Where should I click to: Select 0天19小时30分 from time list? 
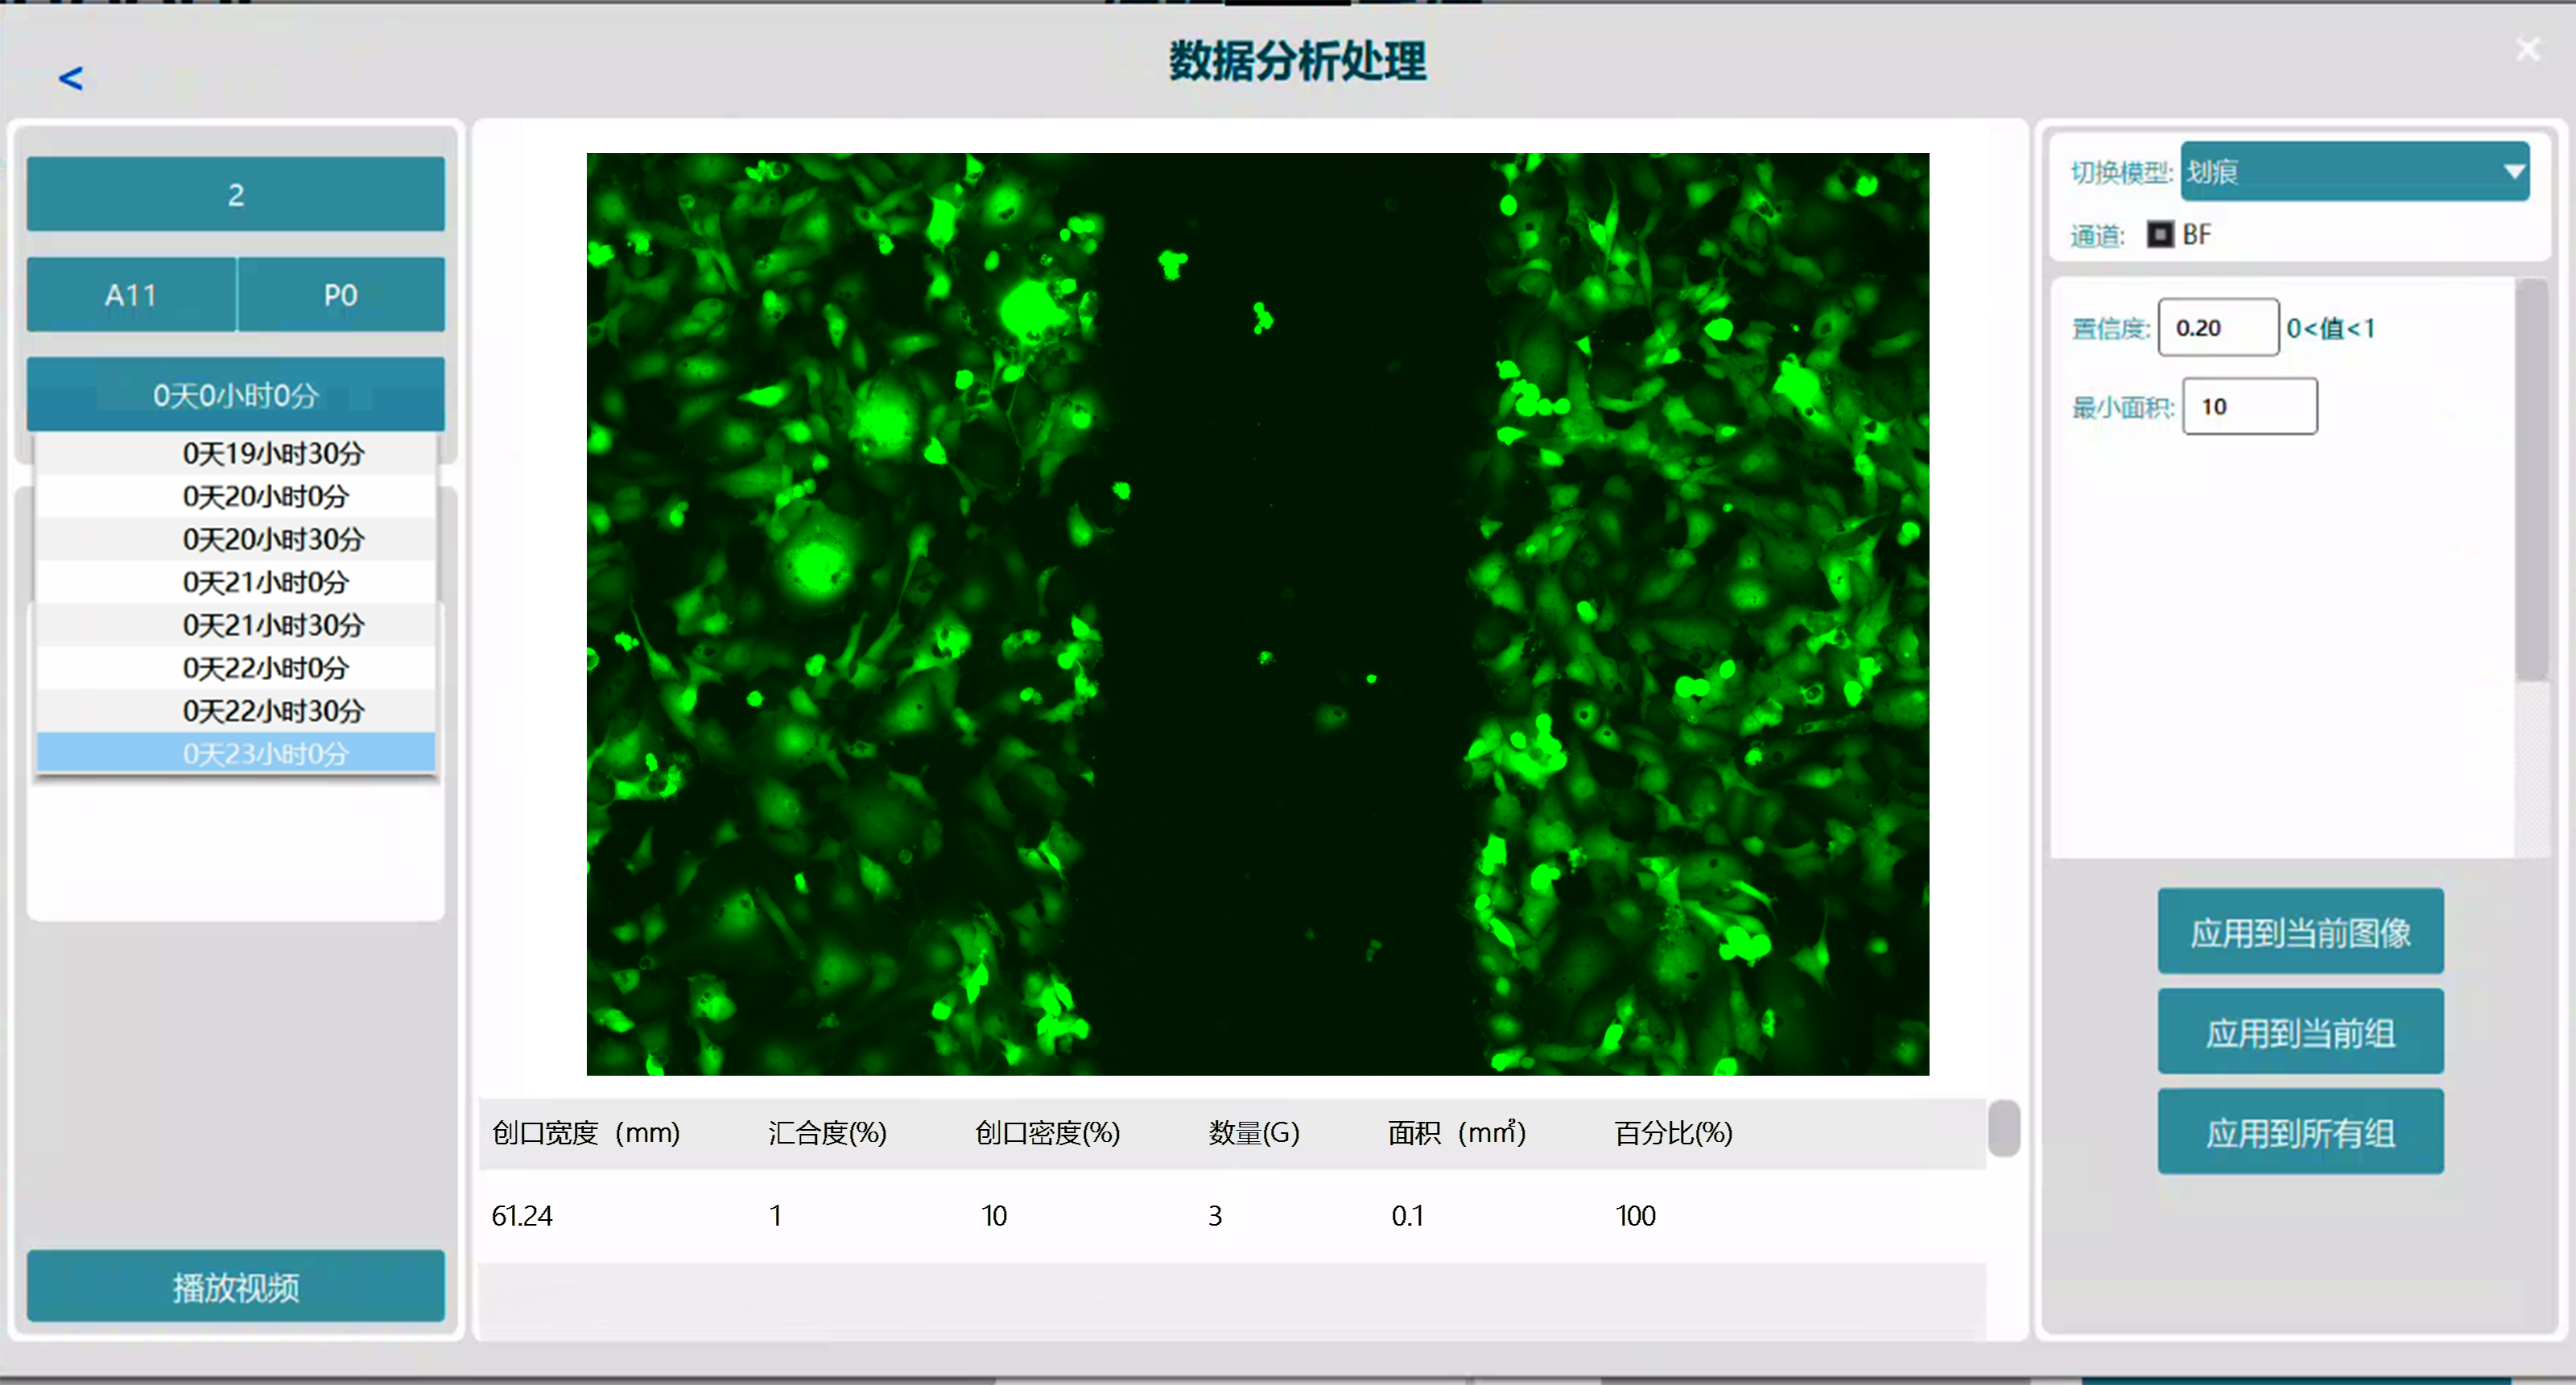tap(272, 453)
